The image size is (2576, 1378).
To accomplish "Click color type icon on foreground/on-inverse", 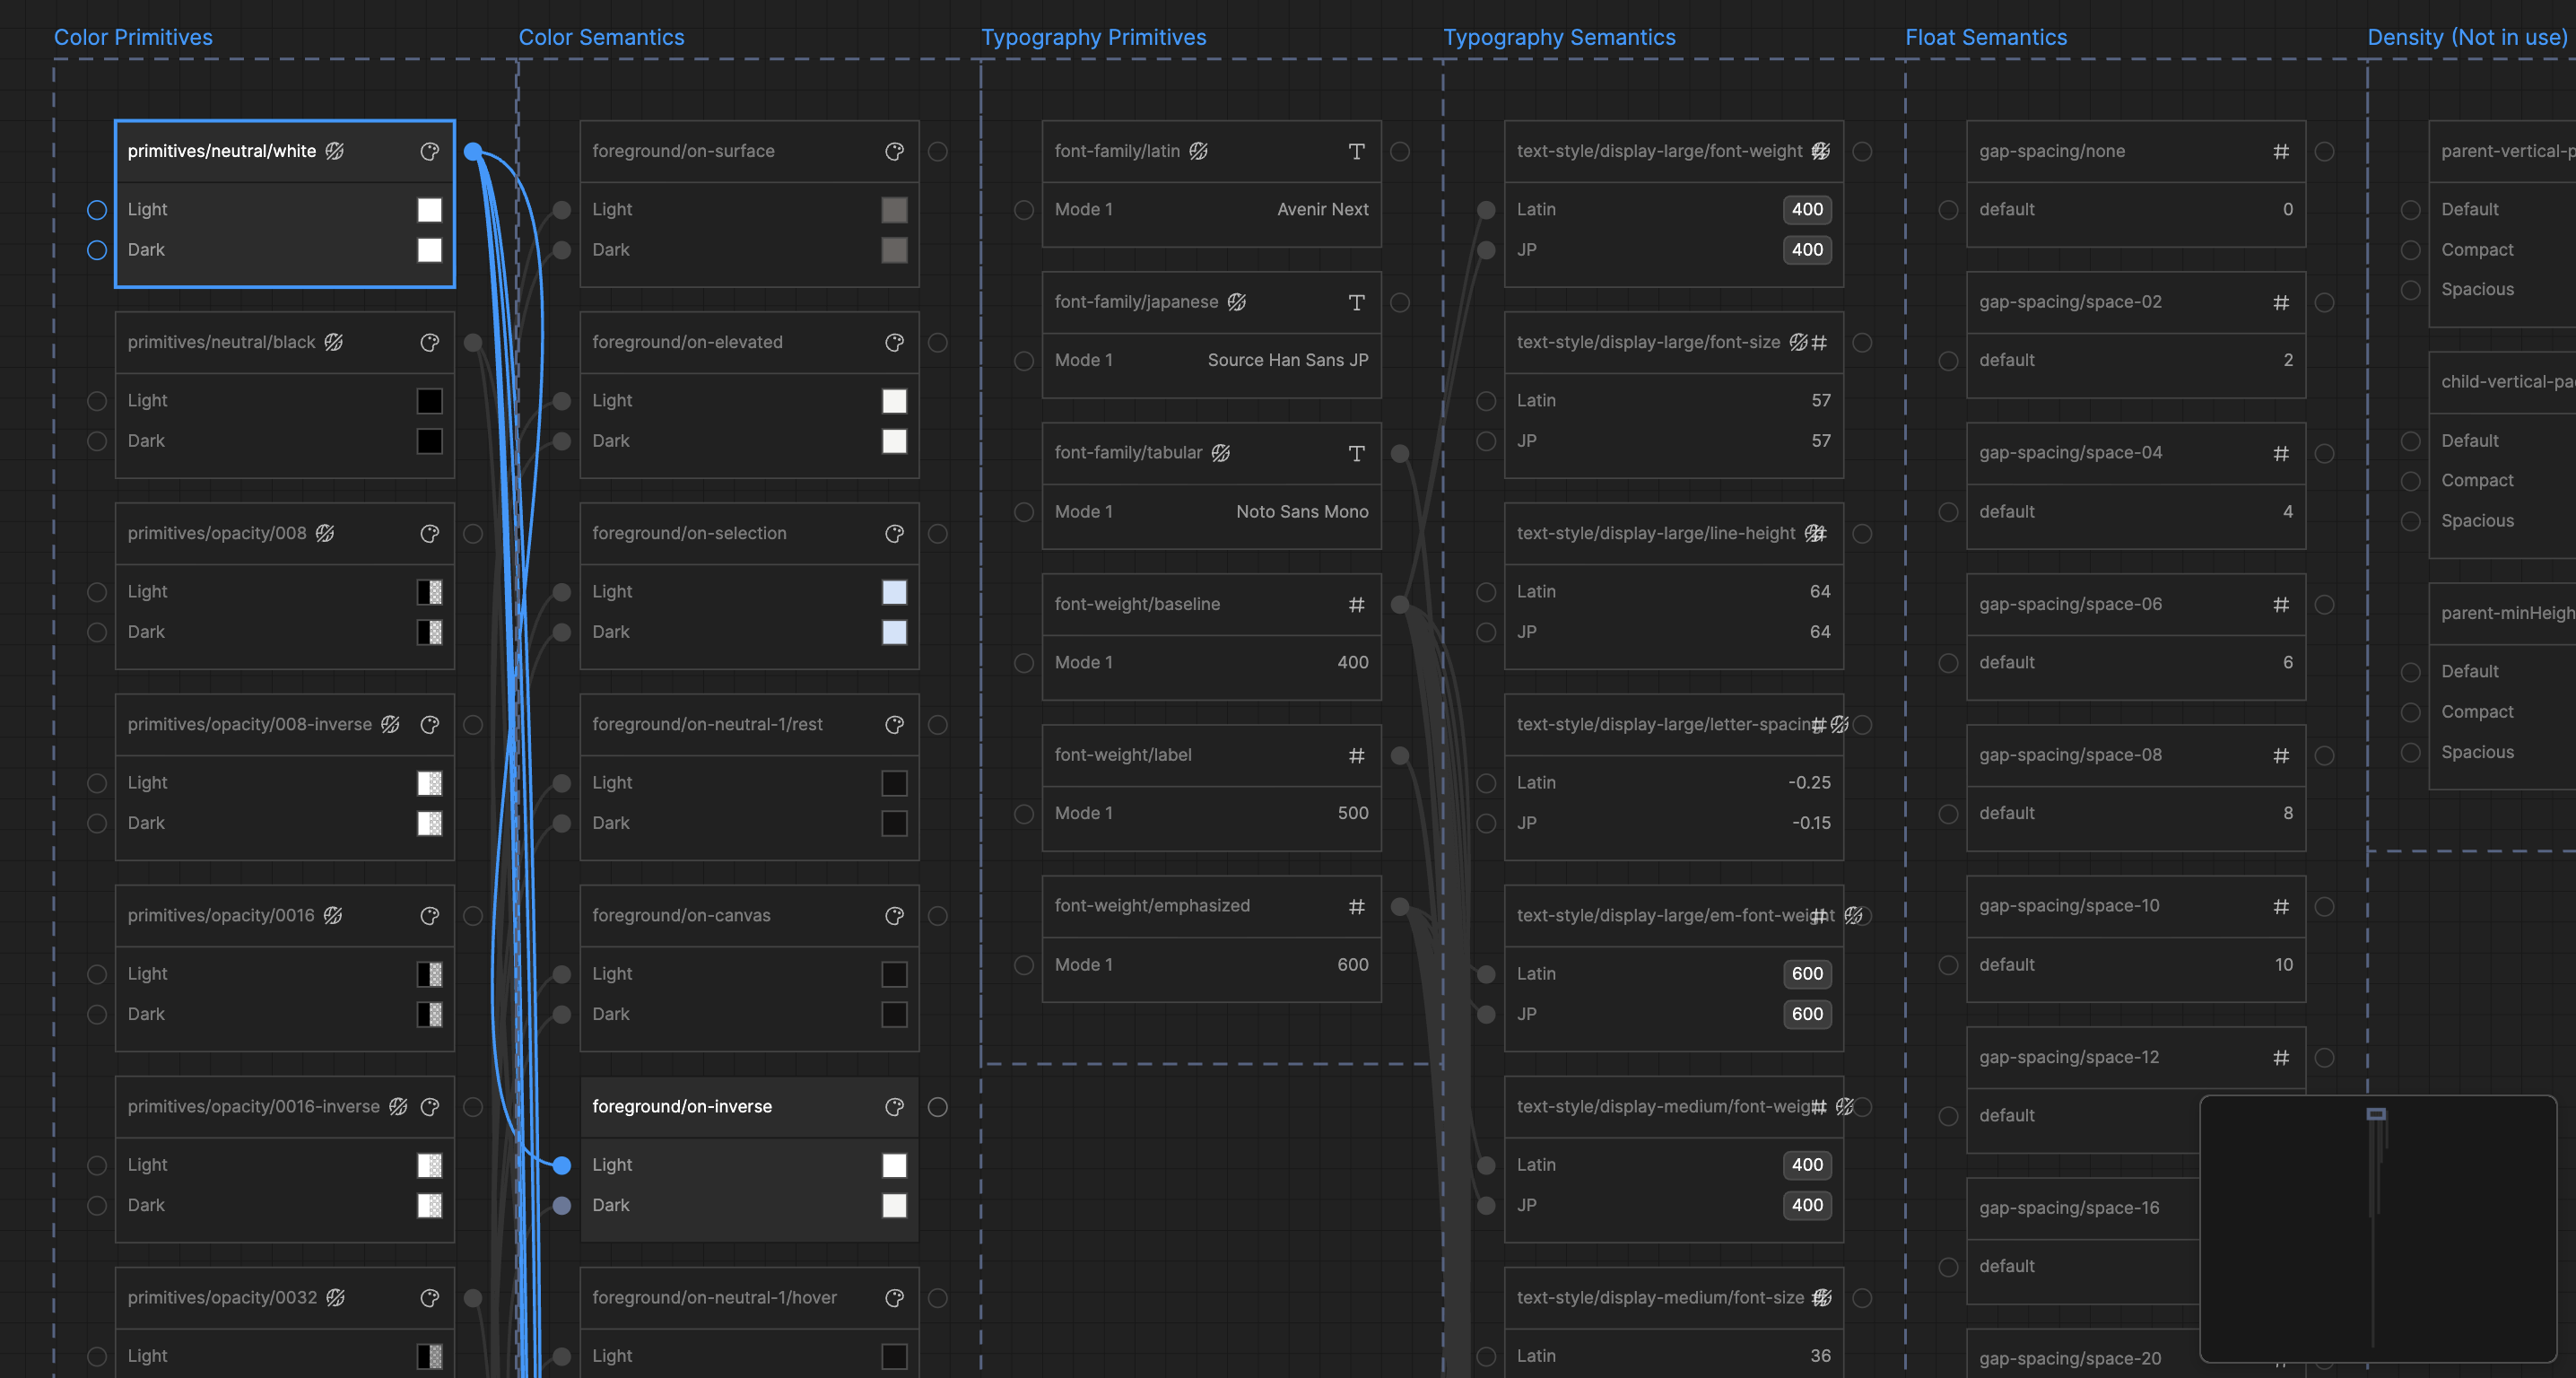I will (895, 1106).
